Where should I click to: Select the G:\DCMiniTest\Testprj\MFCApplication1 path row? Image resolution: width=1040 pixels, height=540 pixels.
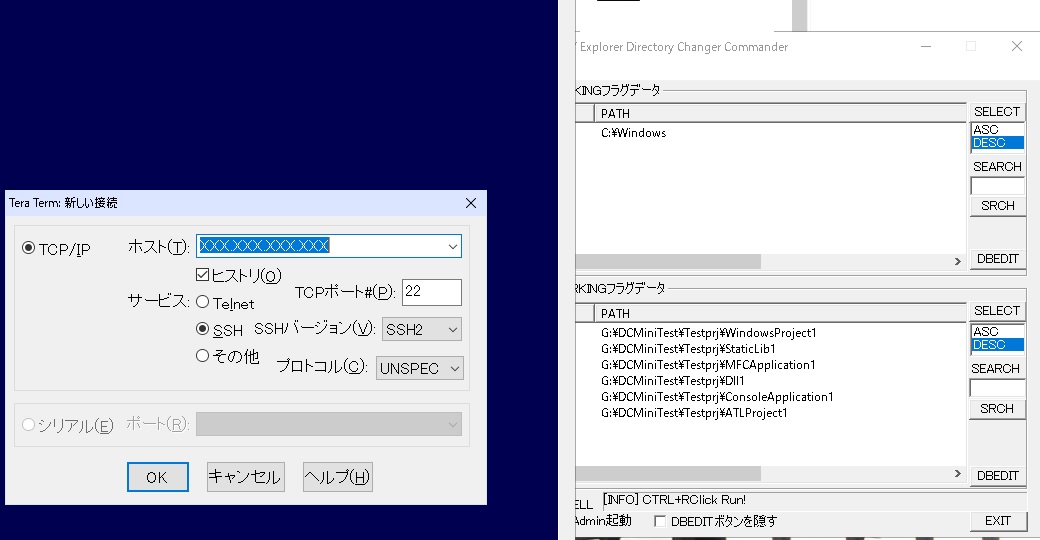click(x=708, y=365)
